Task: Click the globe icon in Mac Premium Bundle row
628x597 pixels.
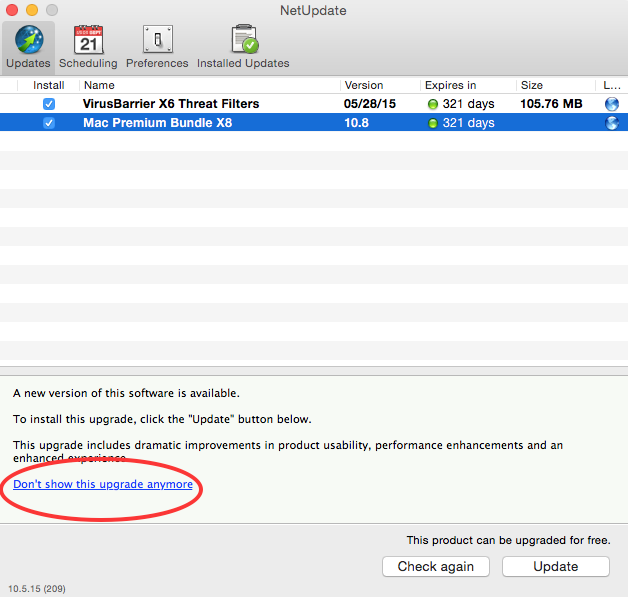Action: (612, 123)
